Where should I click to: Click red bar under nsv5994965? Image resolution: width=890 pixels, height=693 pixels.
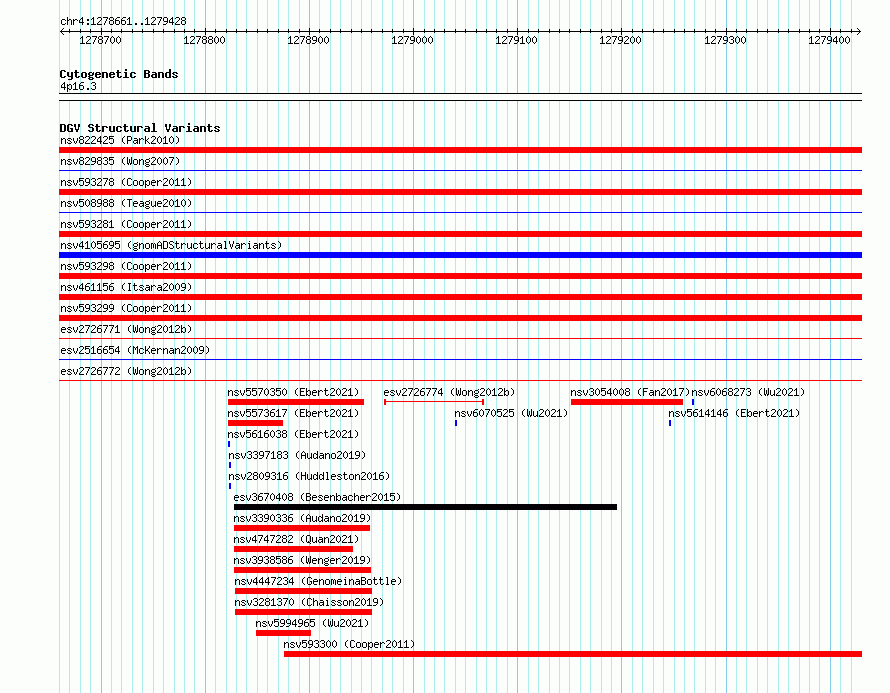(283, 633)
